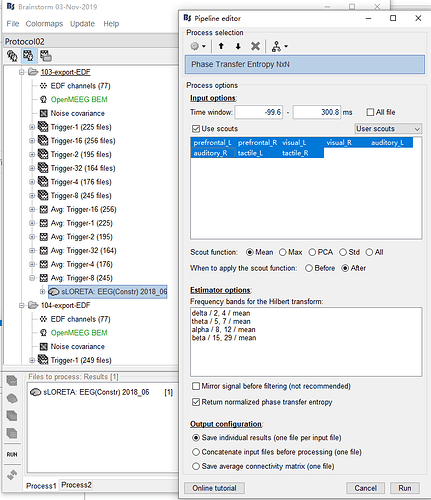Collapse the 103-export-EDF folder
The height and width of the screenshot is (500, 431).
click(x=22, y=72)
